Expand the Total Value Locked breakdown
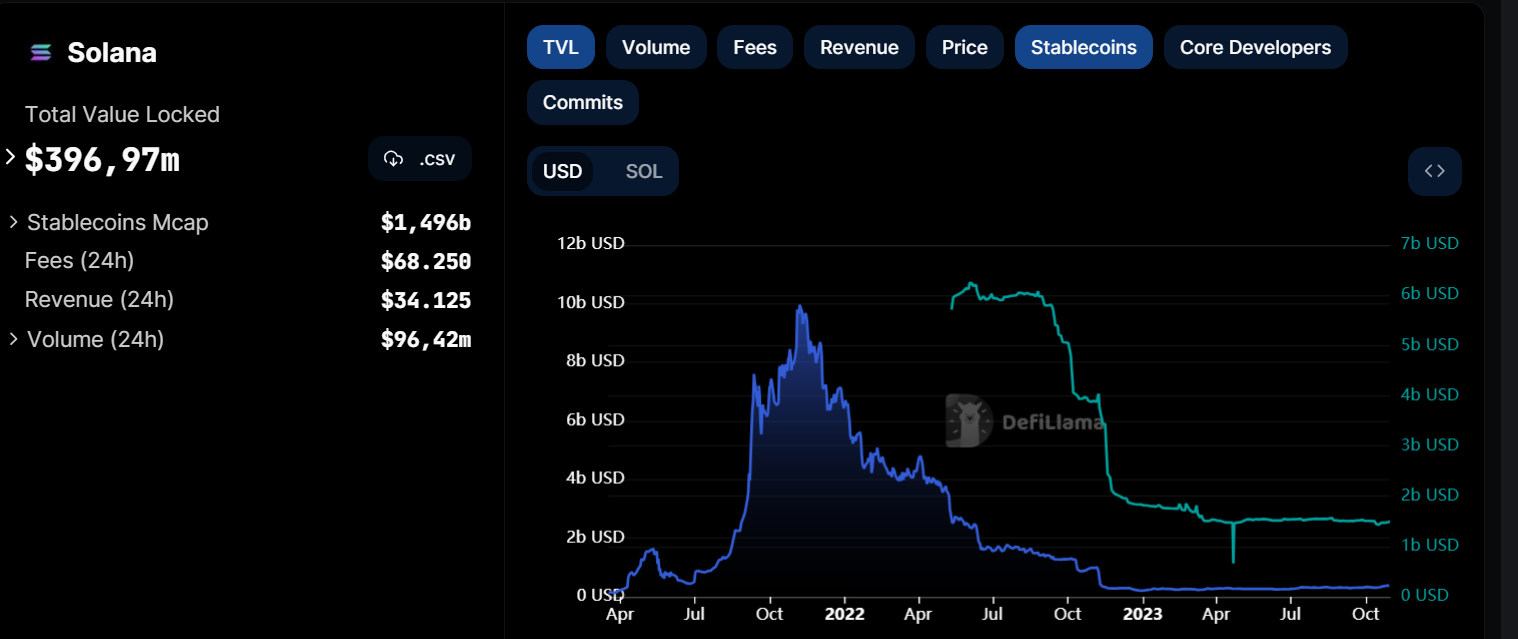The height and width of the screenshot is (639, 1518). 11,157
